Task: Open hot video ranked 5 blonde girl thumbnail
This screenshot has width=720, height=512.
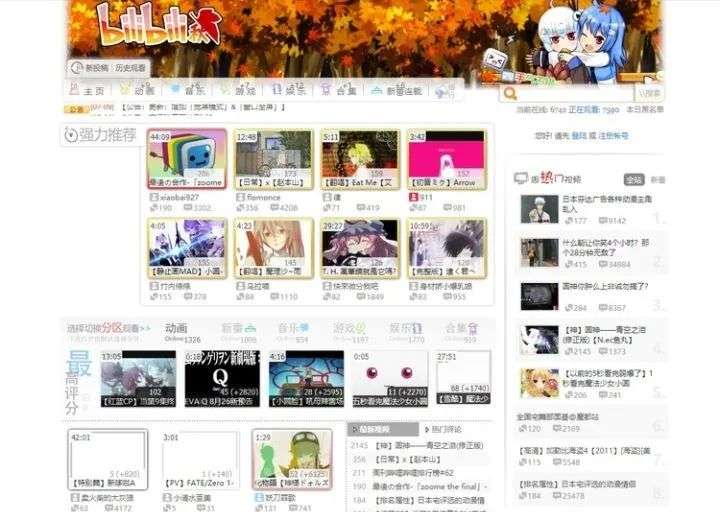Action: coord(539,383)
